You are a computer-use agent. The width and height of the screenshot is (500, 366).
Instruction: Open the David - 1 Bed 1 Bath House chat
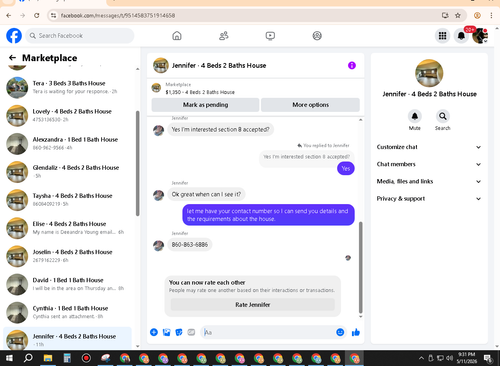coord(68,284)
